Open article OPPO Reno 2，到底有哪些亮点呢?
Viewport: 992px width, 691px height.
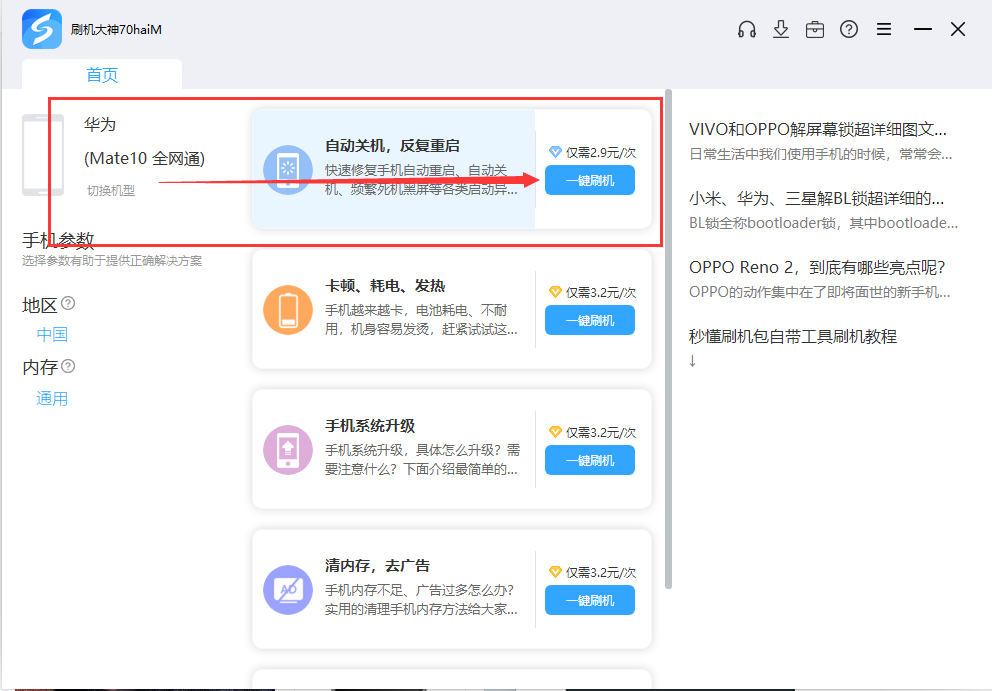coord(817,267)
